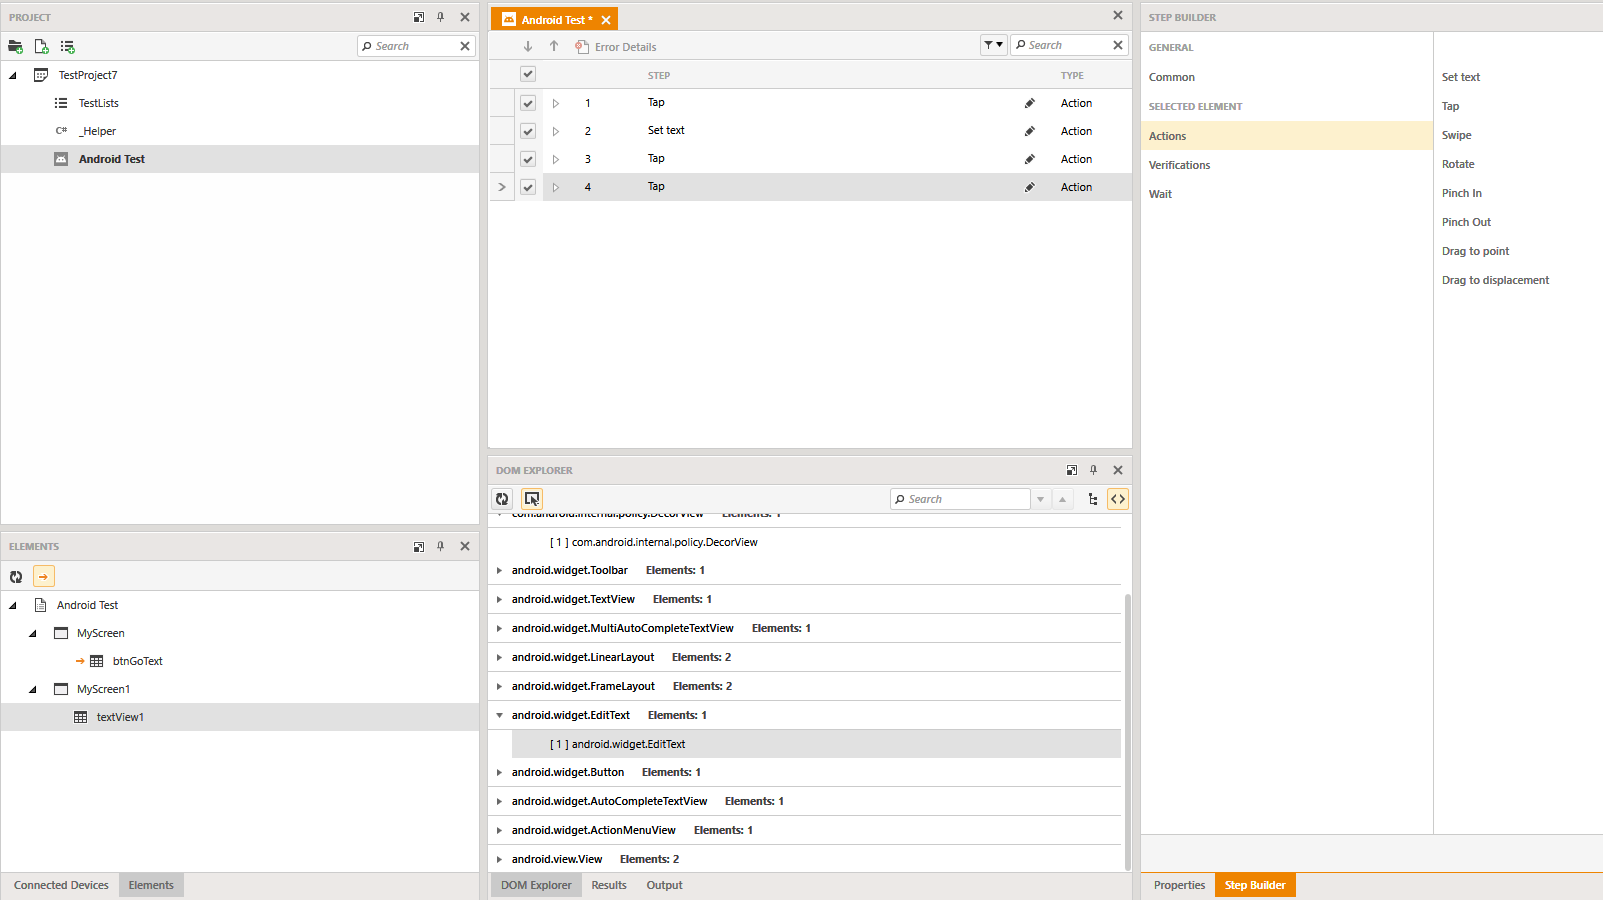The width and height of the screenshot is (1603, 900).
Task: Click the move step down arrow icon
Action: tap(528, 47)
